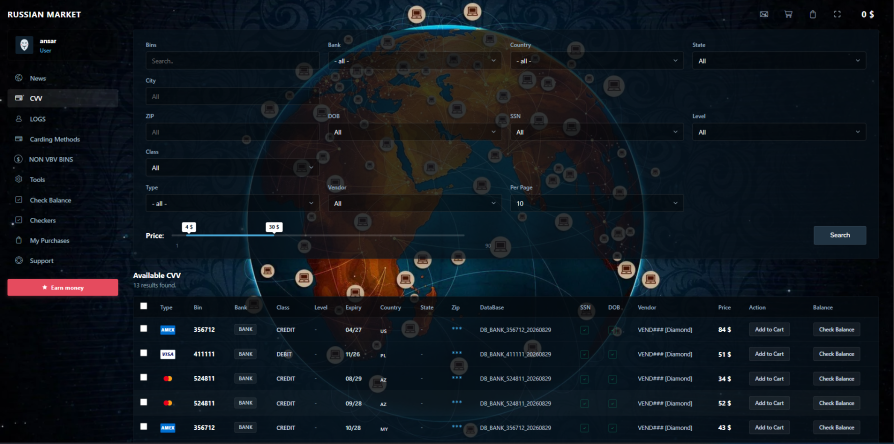Open the Country filter dropdown

tap(597, 60)
